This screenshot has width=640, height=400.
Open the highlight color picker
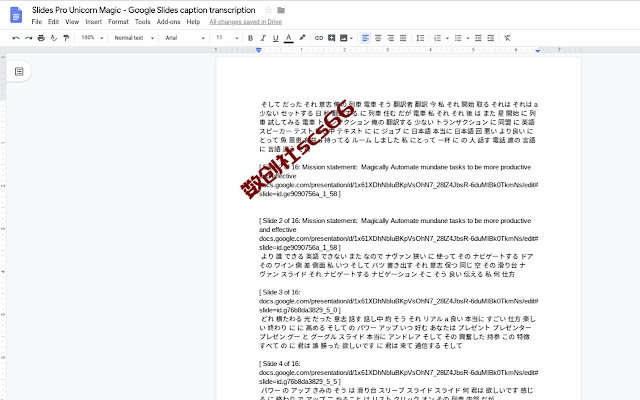point(302,38)
